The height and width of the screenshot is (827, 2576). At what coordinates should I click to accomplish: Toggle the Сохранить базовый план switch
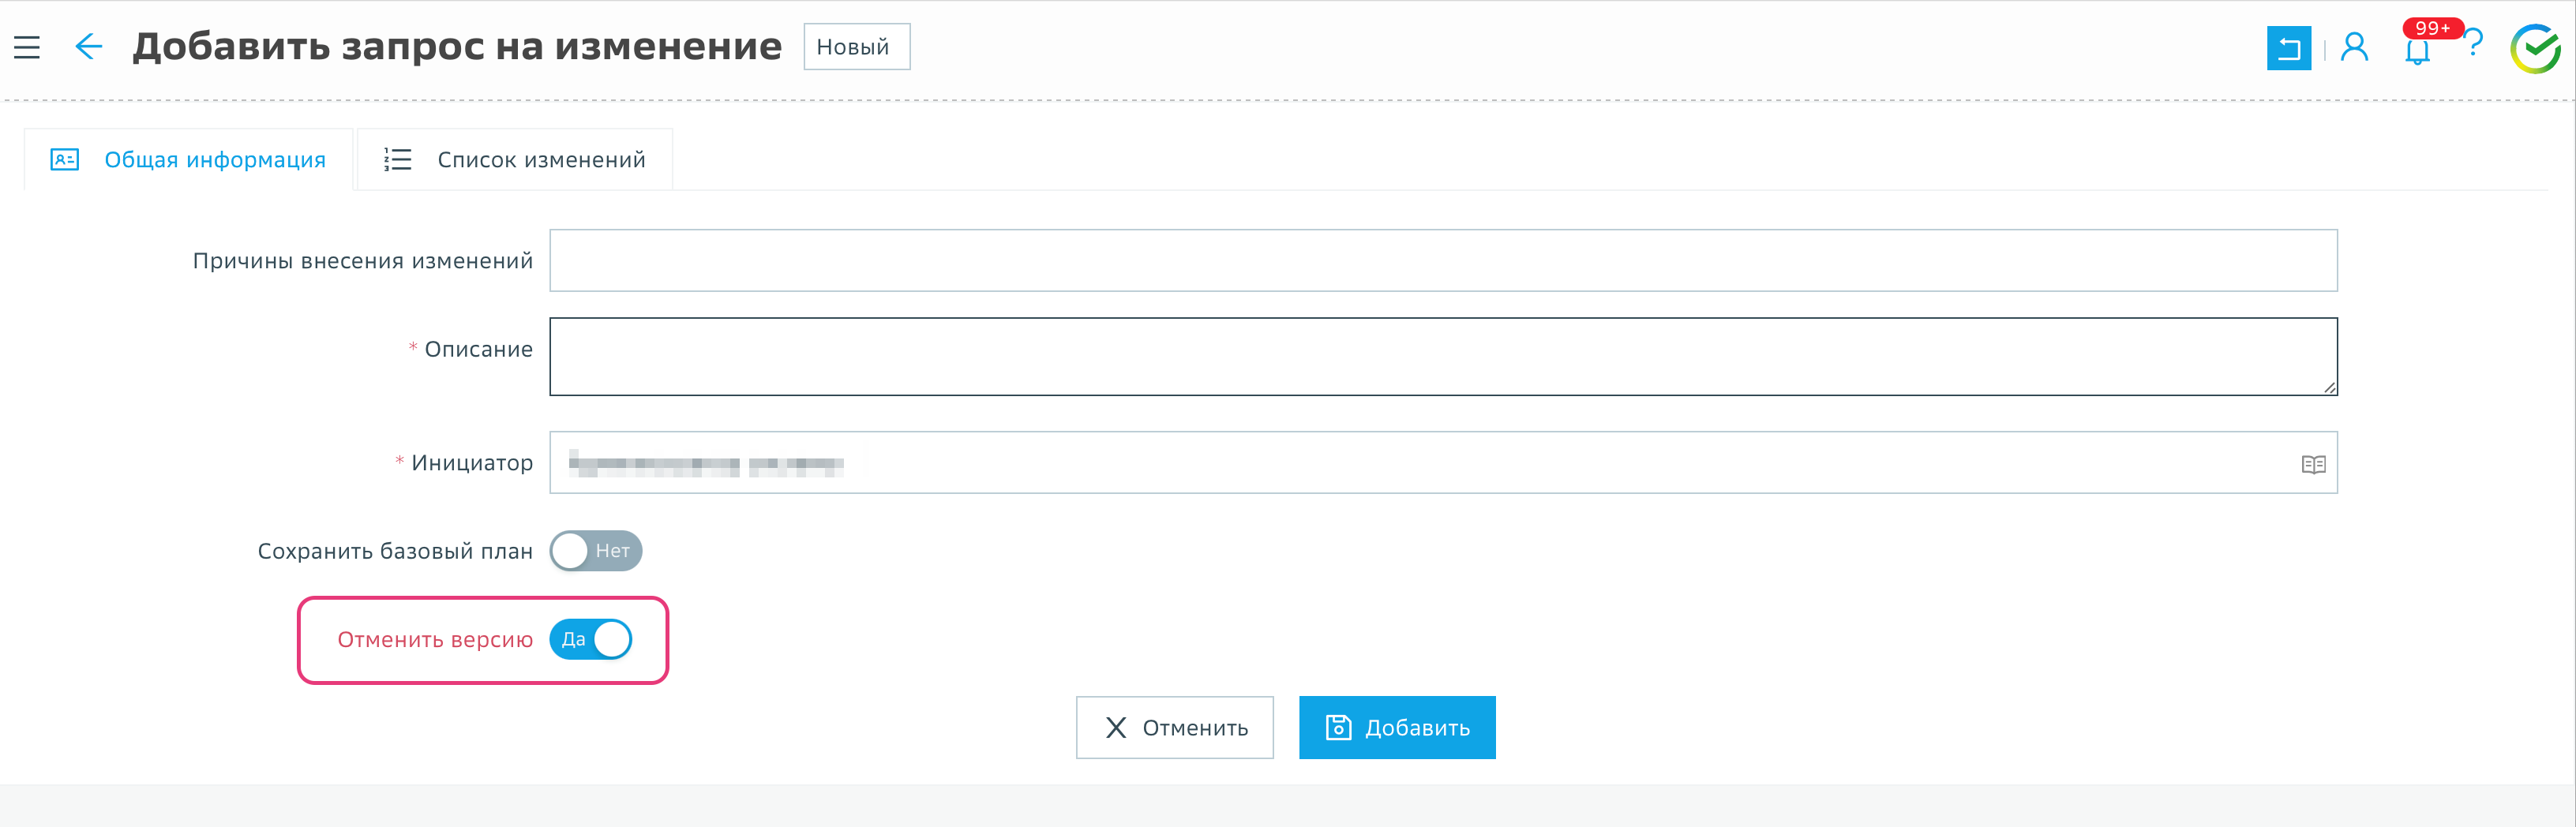click(x=595, y=551)
